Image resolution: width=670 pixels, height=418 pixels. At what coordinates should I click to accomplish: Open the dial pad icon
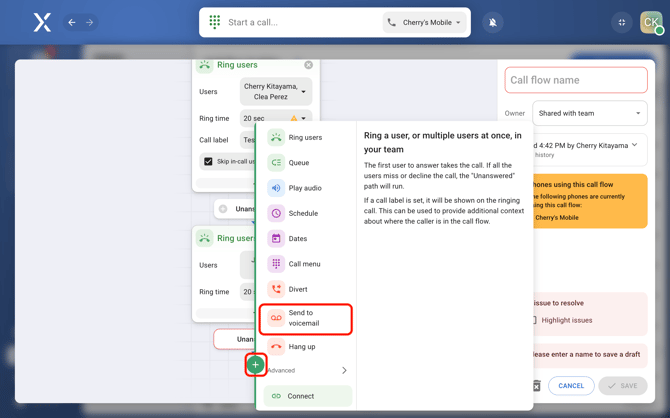coord(215,22)
